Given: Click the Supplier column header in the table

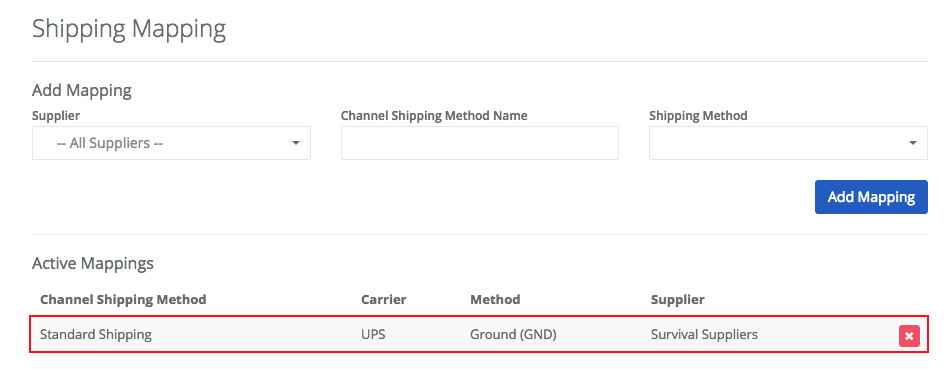Looking at the screenshot, I should 677,300.
